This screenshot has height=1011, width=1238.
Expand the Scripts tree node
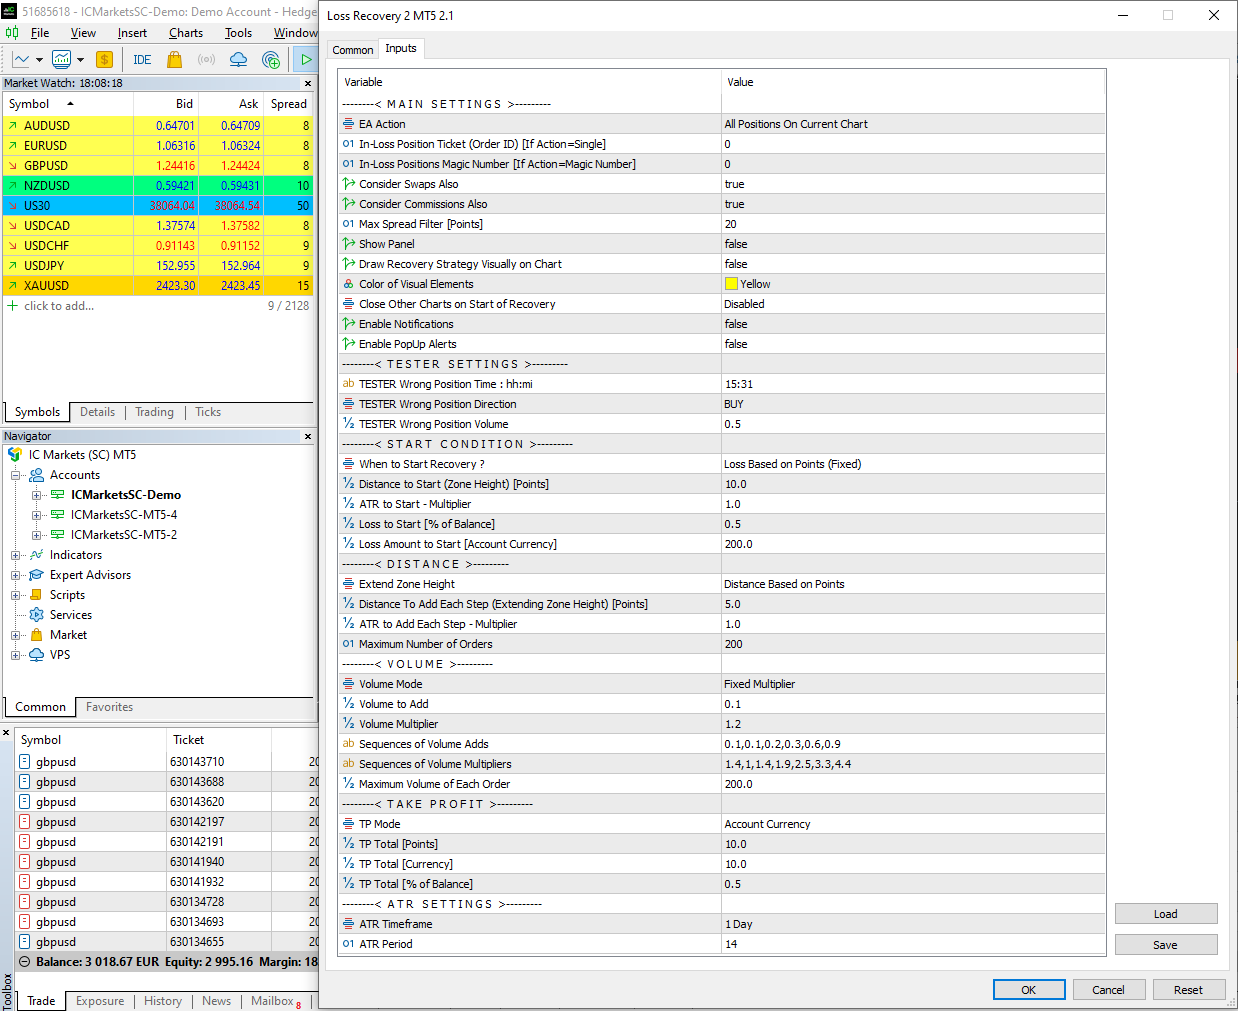pos(16,595)
